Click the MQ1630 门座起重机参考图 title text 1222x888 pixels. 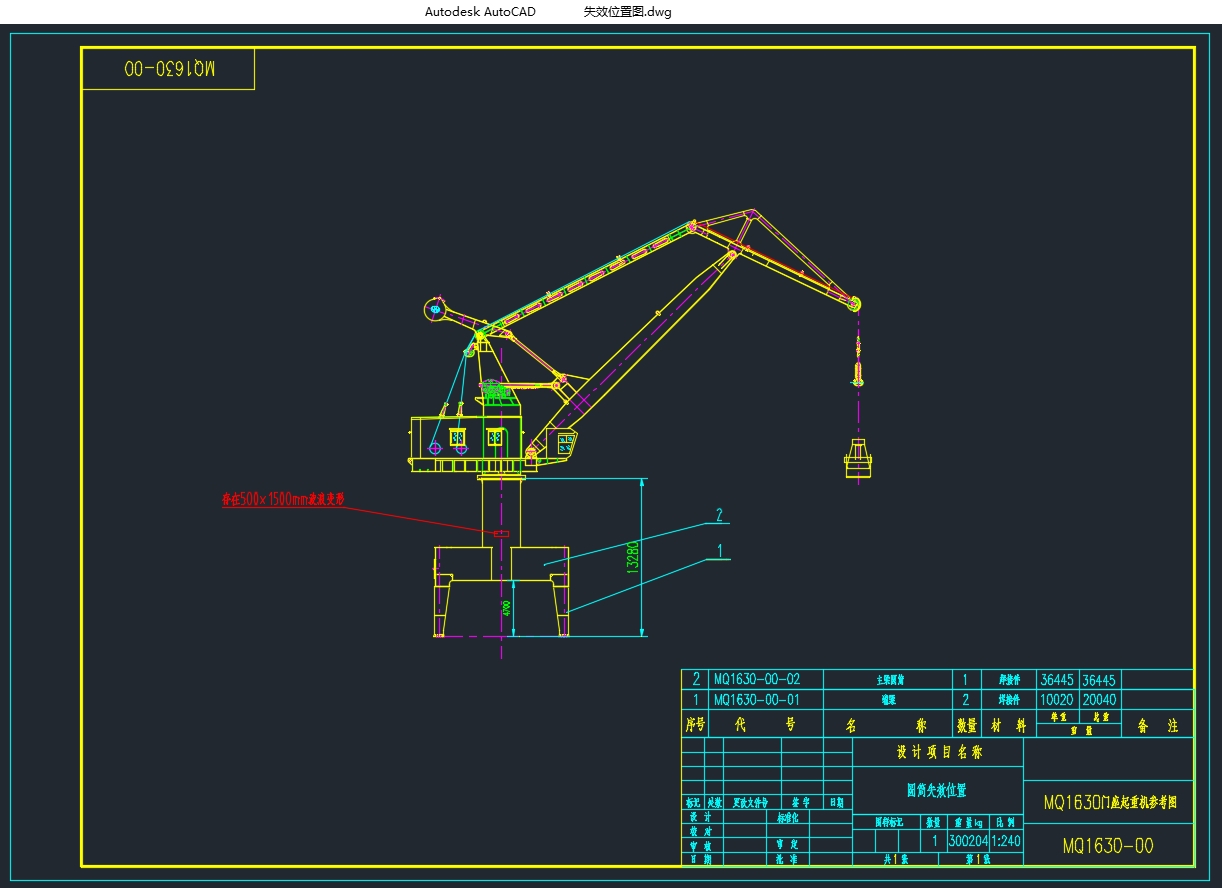(x=1109, y=802)
